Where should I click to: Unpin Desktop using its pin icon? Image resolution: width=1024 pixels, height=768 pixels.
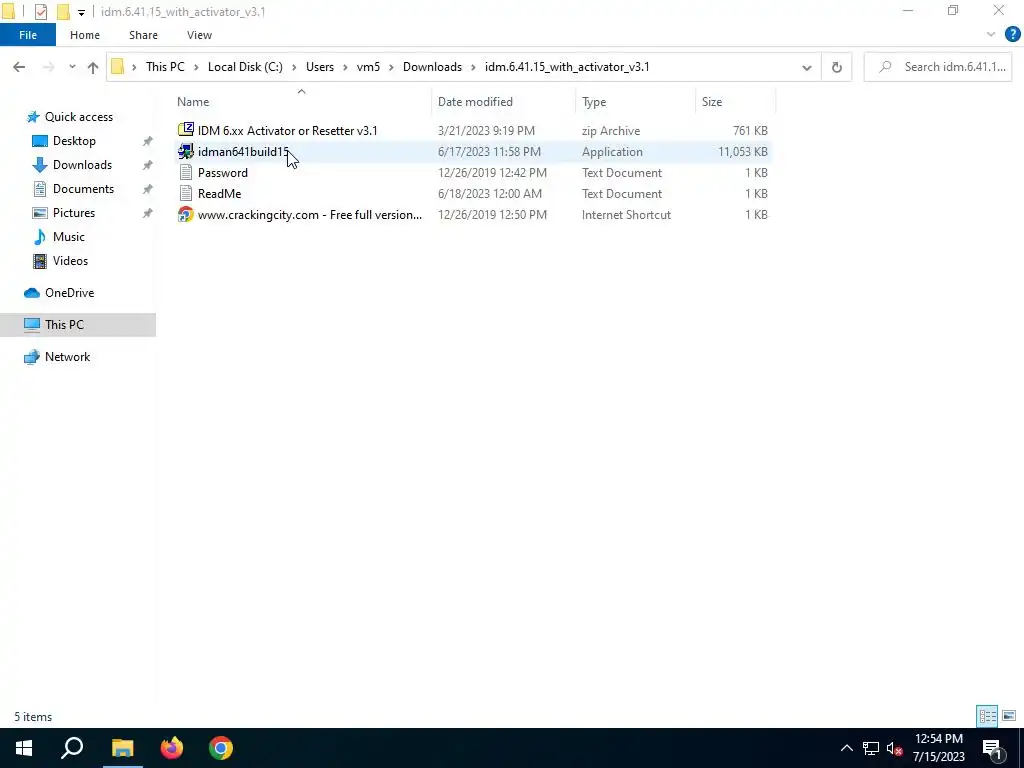pos(148,141)
